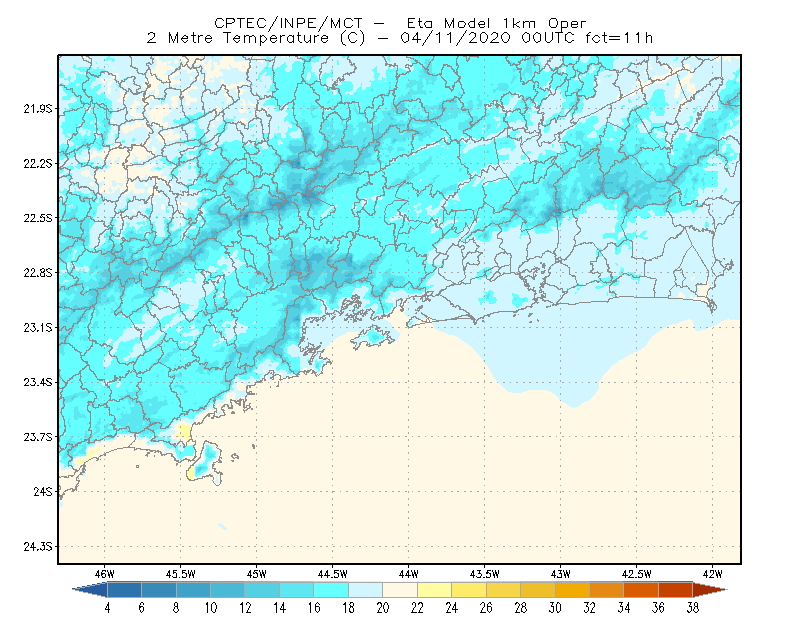Select the 23.1S latitude axis label
This screenshot has height=618, width=800.
[38, 327]
